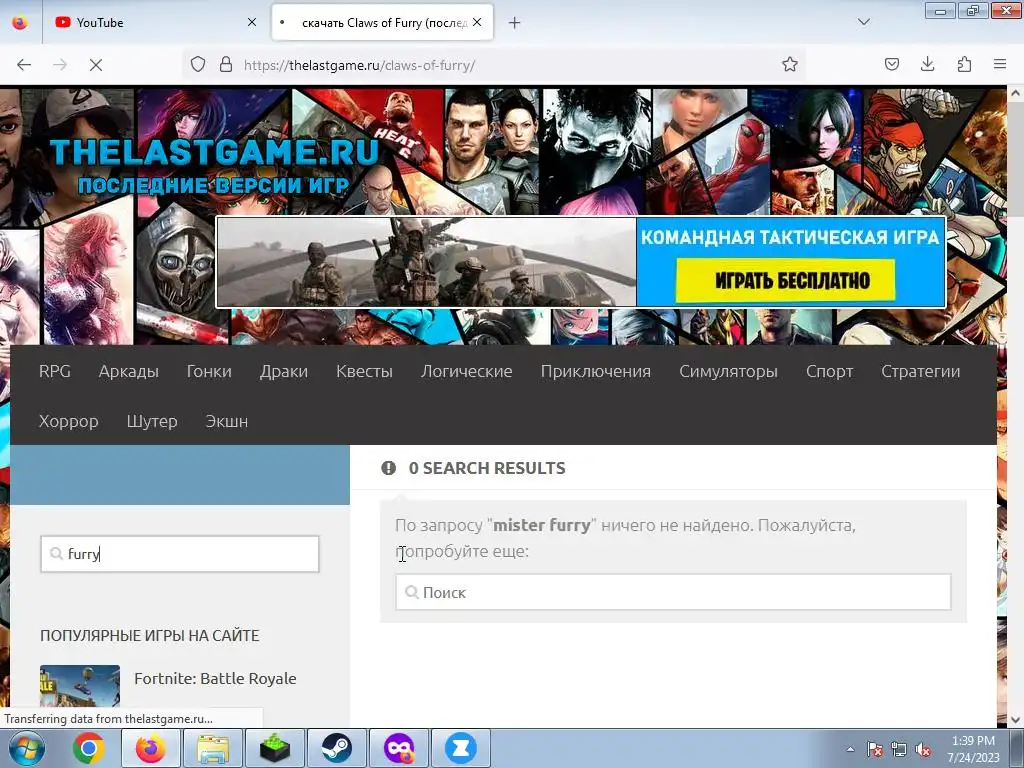Open the Приключения category
Image resolution: width=1024 pixels, height=768 pixels.
point(596,371)
